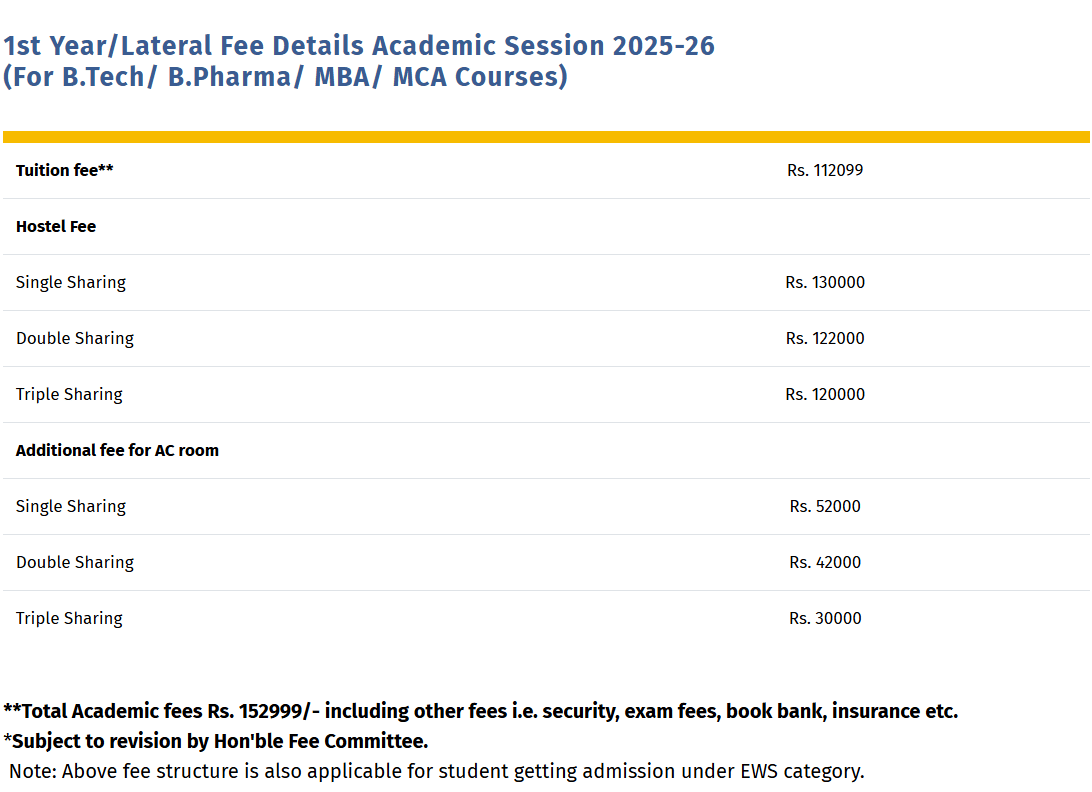Click the Rs. 120000 amount

point(825,394)
